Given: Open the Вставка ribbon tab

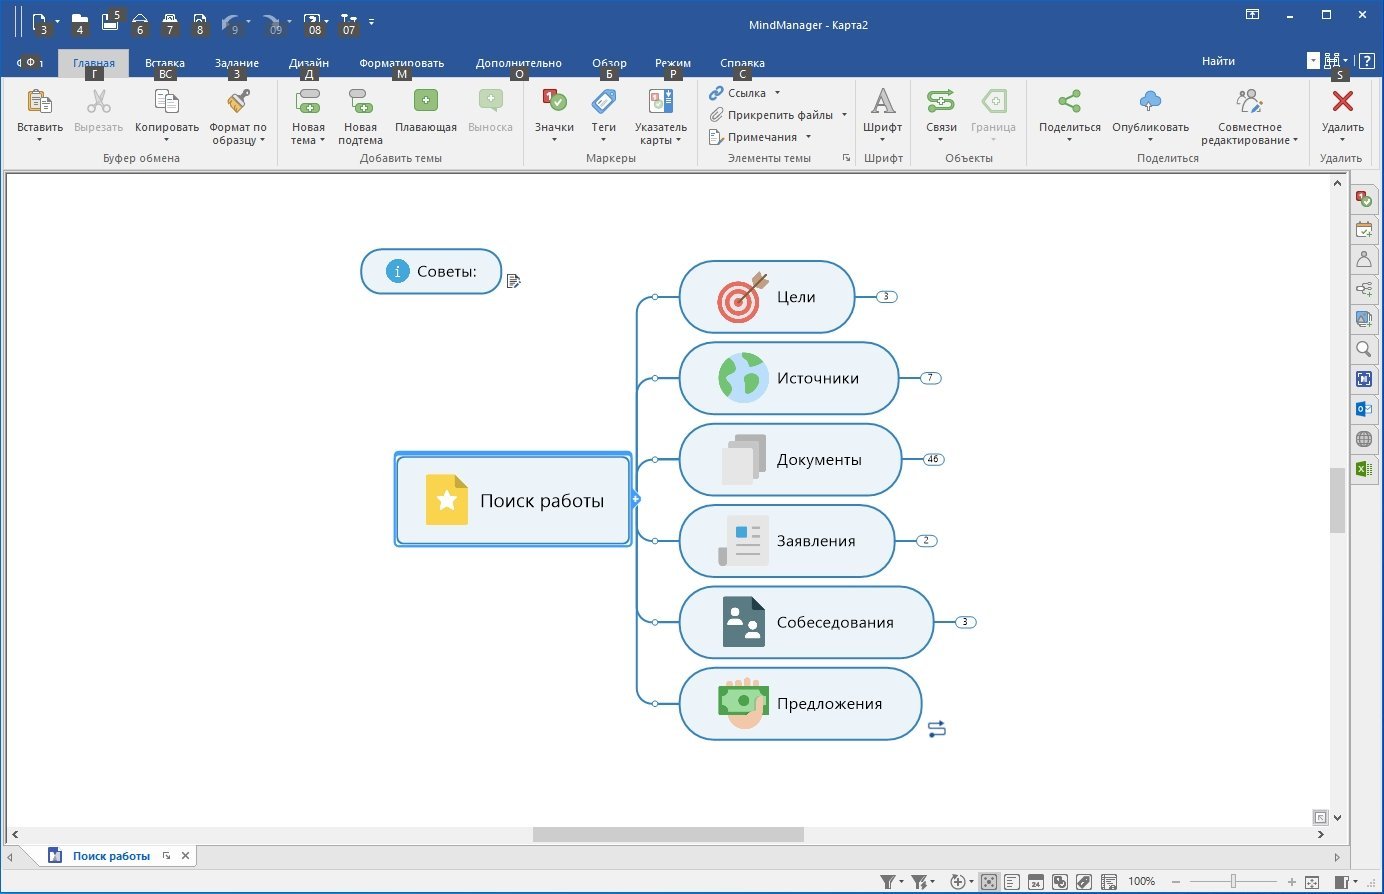Looking at the screenshot, I should [x=164, y=62].
